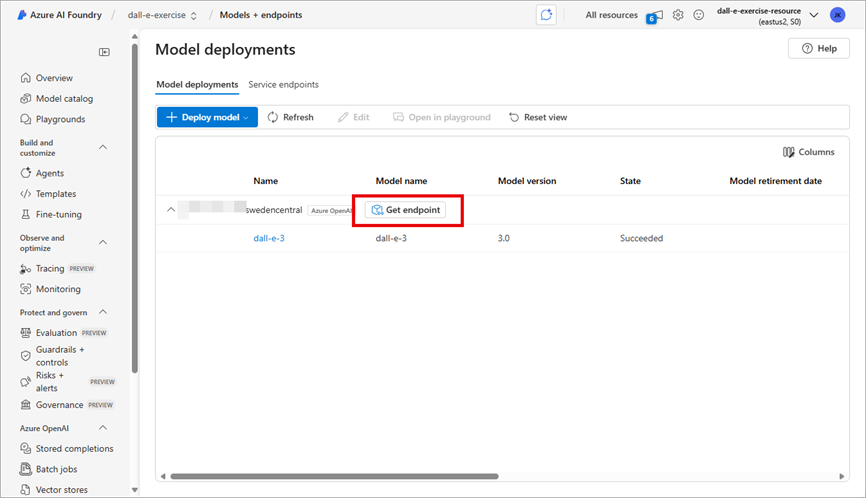Open Guardrails + controls
The image size is (866, 498).
pos(60,356)
